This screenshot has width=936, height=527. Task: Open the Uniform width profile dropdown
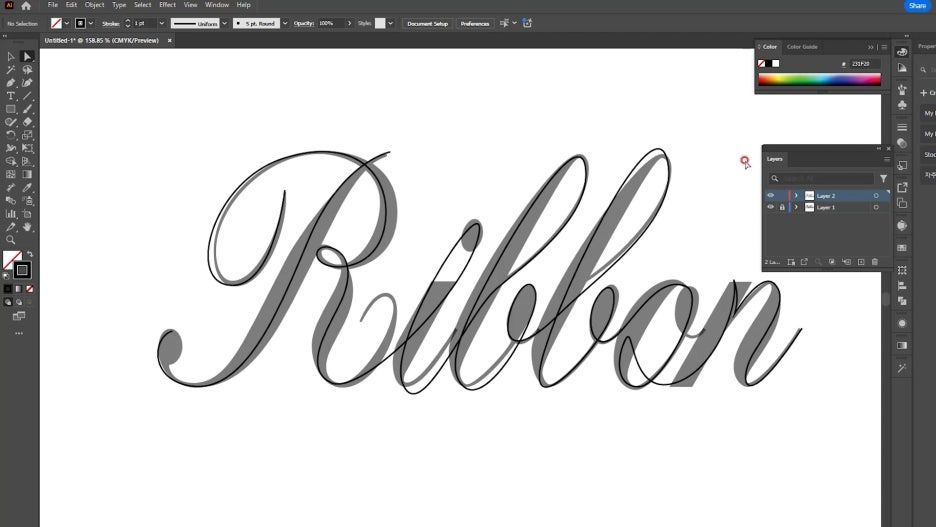[x=224, y=23]
